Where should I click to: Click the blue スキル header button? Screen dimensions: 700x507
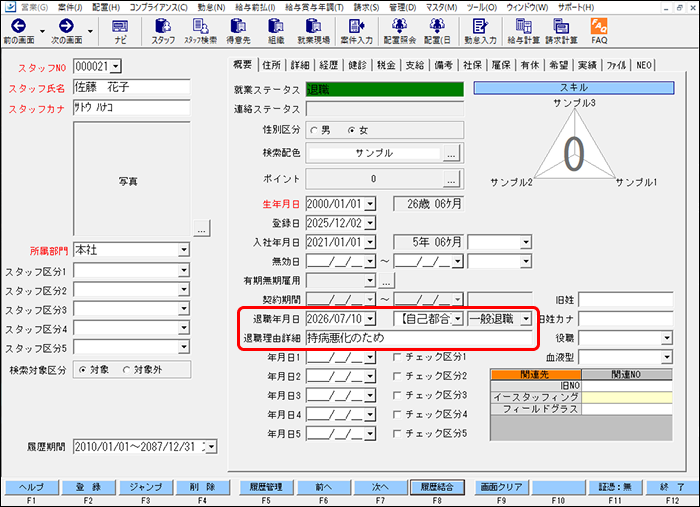(x=574, y=87)
